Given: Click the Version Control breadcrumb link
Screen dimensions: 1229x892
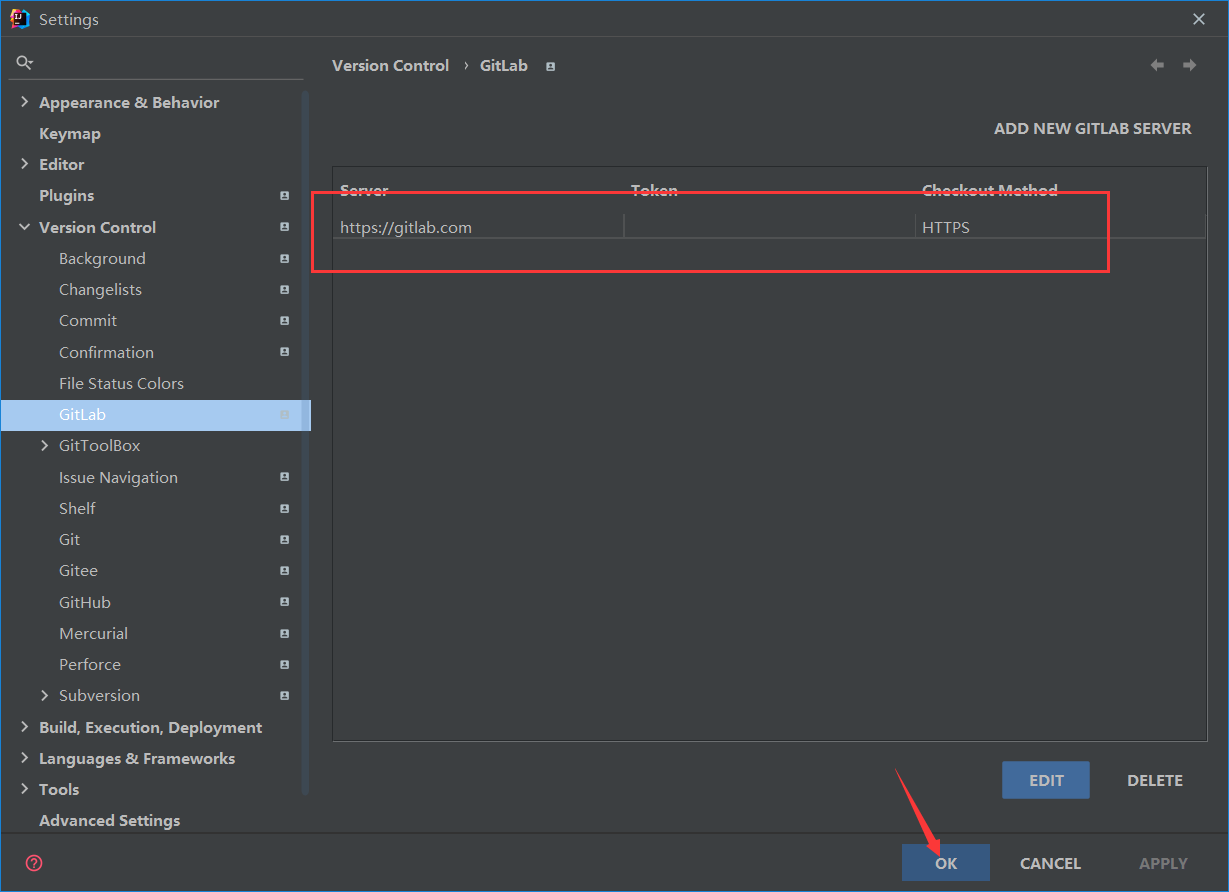Looking at the screenshot, I should click(x=390, y=65).
